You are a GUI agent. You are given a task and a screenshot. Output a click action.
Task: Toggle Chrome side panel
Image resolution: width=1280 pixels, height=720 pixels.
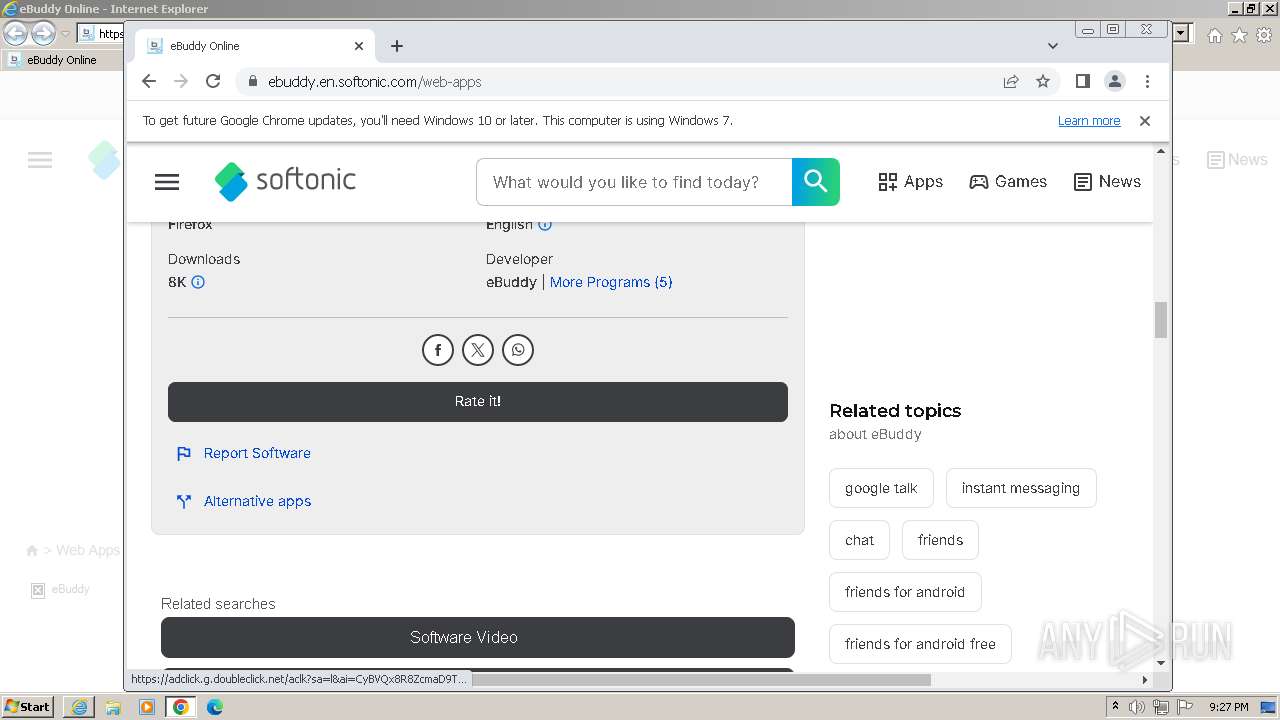(x=1083, y=82)
